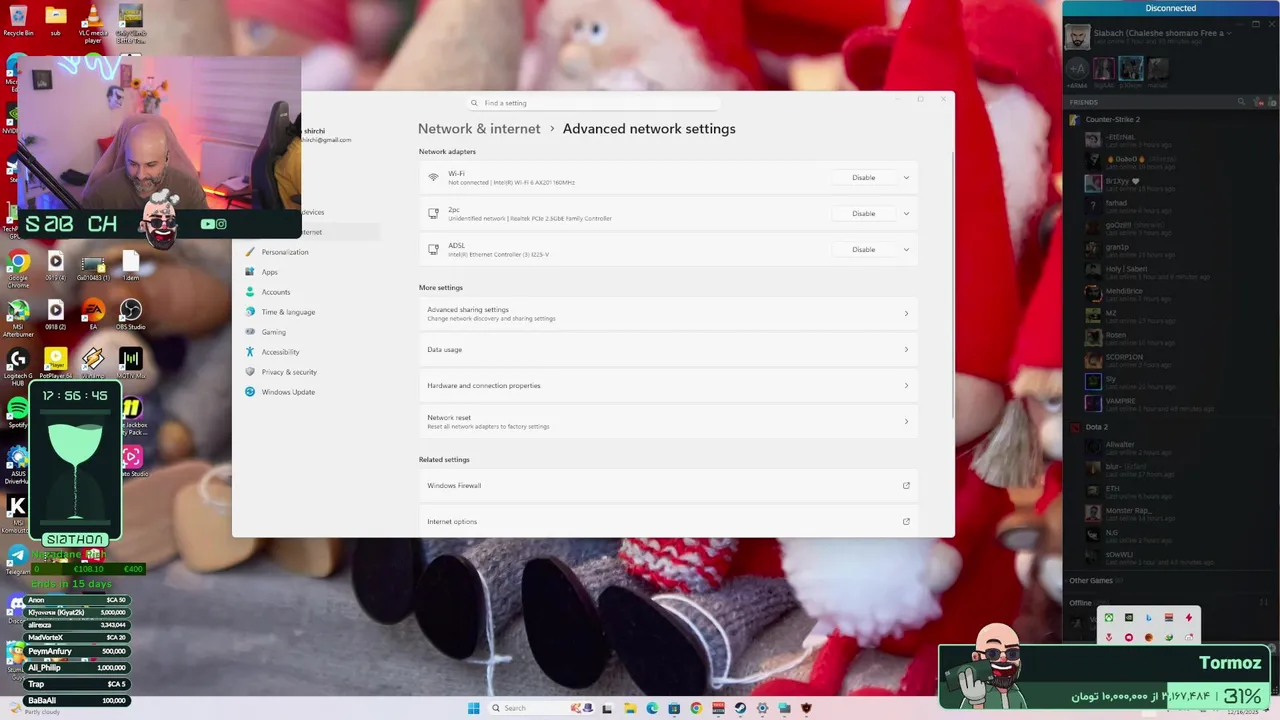Select friend 'farhad' in Steam list
This screenshot has height=720, width=1280.
tap(1116, 203)
